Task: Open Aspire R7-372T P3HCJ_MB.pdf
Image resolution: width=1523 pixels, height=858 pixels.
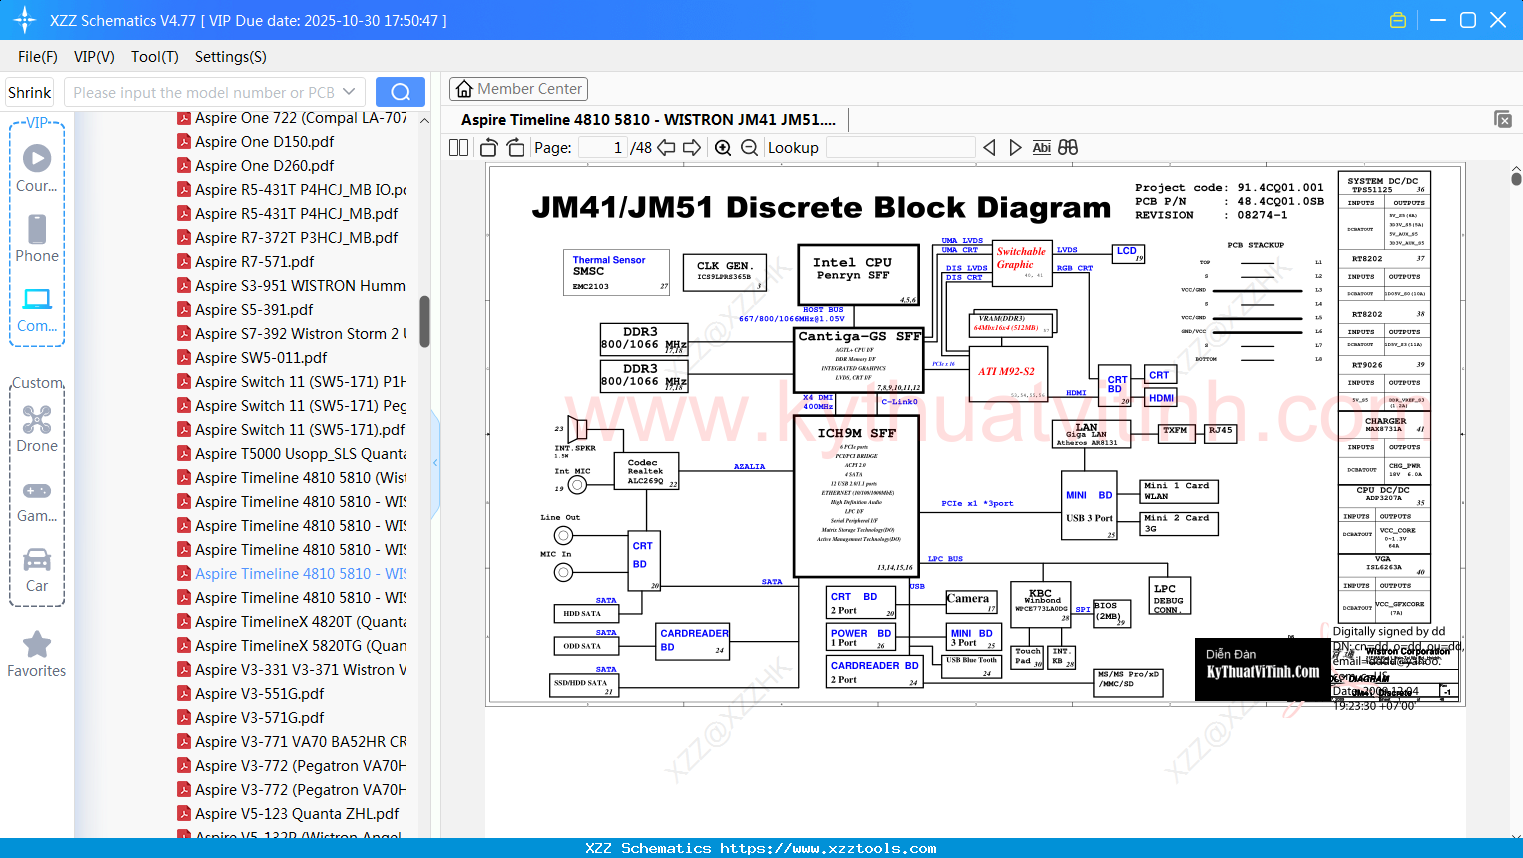Action: (297, 238)
